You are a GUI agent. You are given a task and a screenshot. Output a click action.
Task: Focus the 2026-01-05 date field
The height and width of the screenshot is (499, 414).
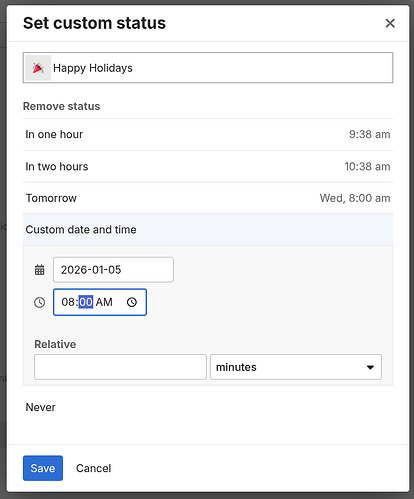(x=113, y=270)
